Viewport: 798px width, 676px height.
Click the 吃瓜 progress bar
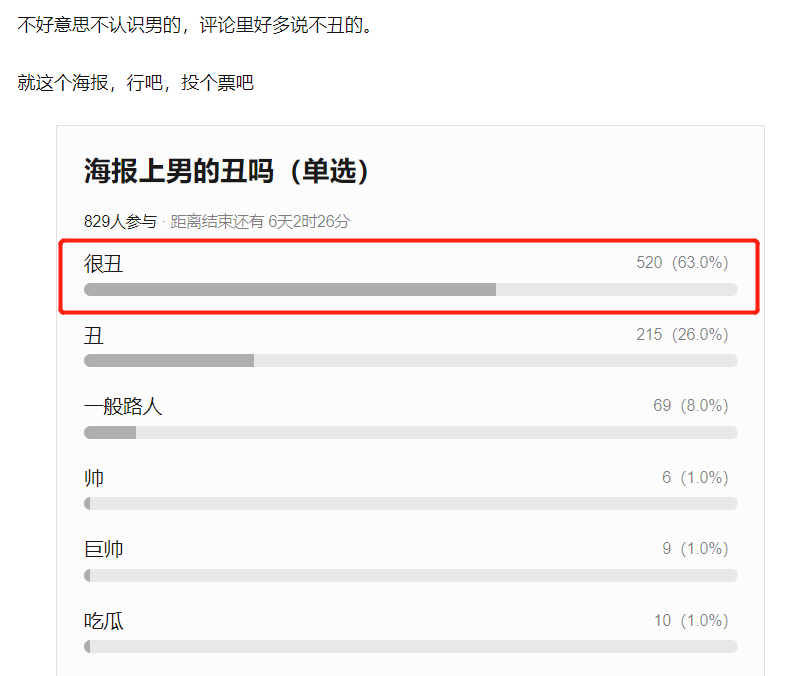[x=411, y=646]
